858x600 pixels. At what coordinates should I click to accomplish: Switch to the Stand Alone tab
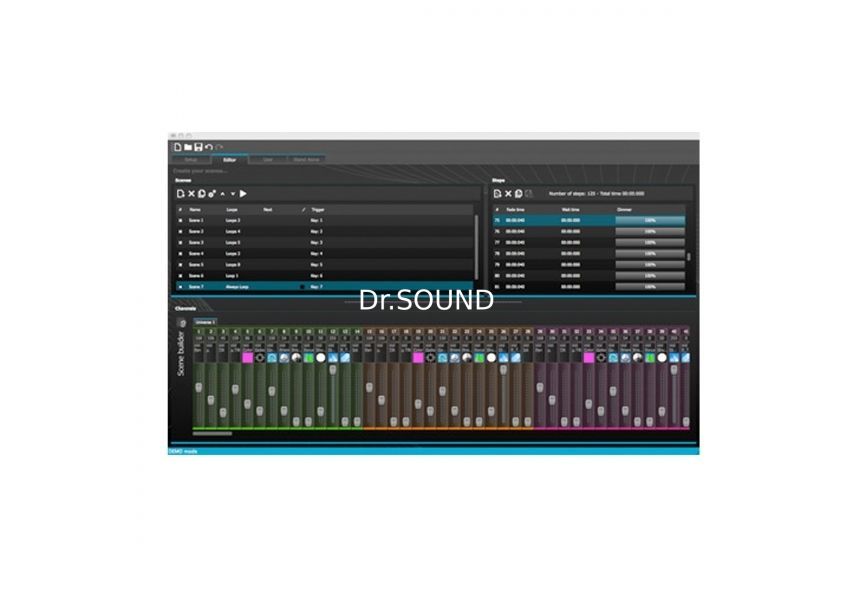point(306,160)
